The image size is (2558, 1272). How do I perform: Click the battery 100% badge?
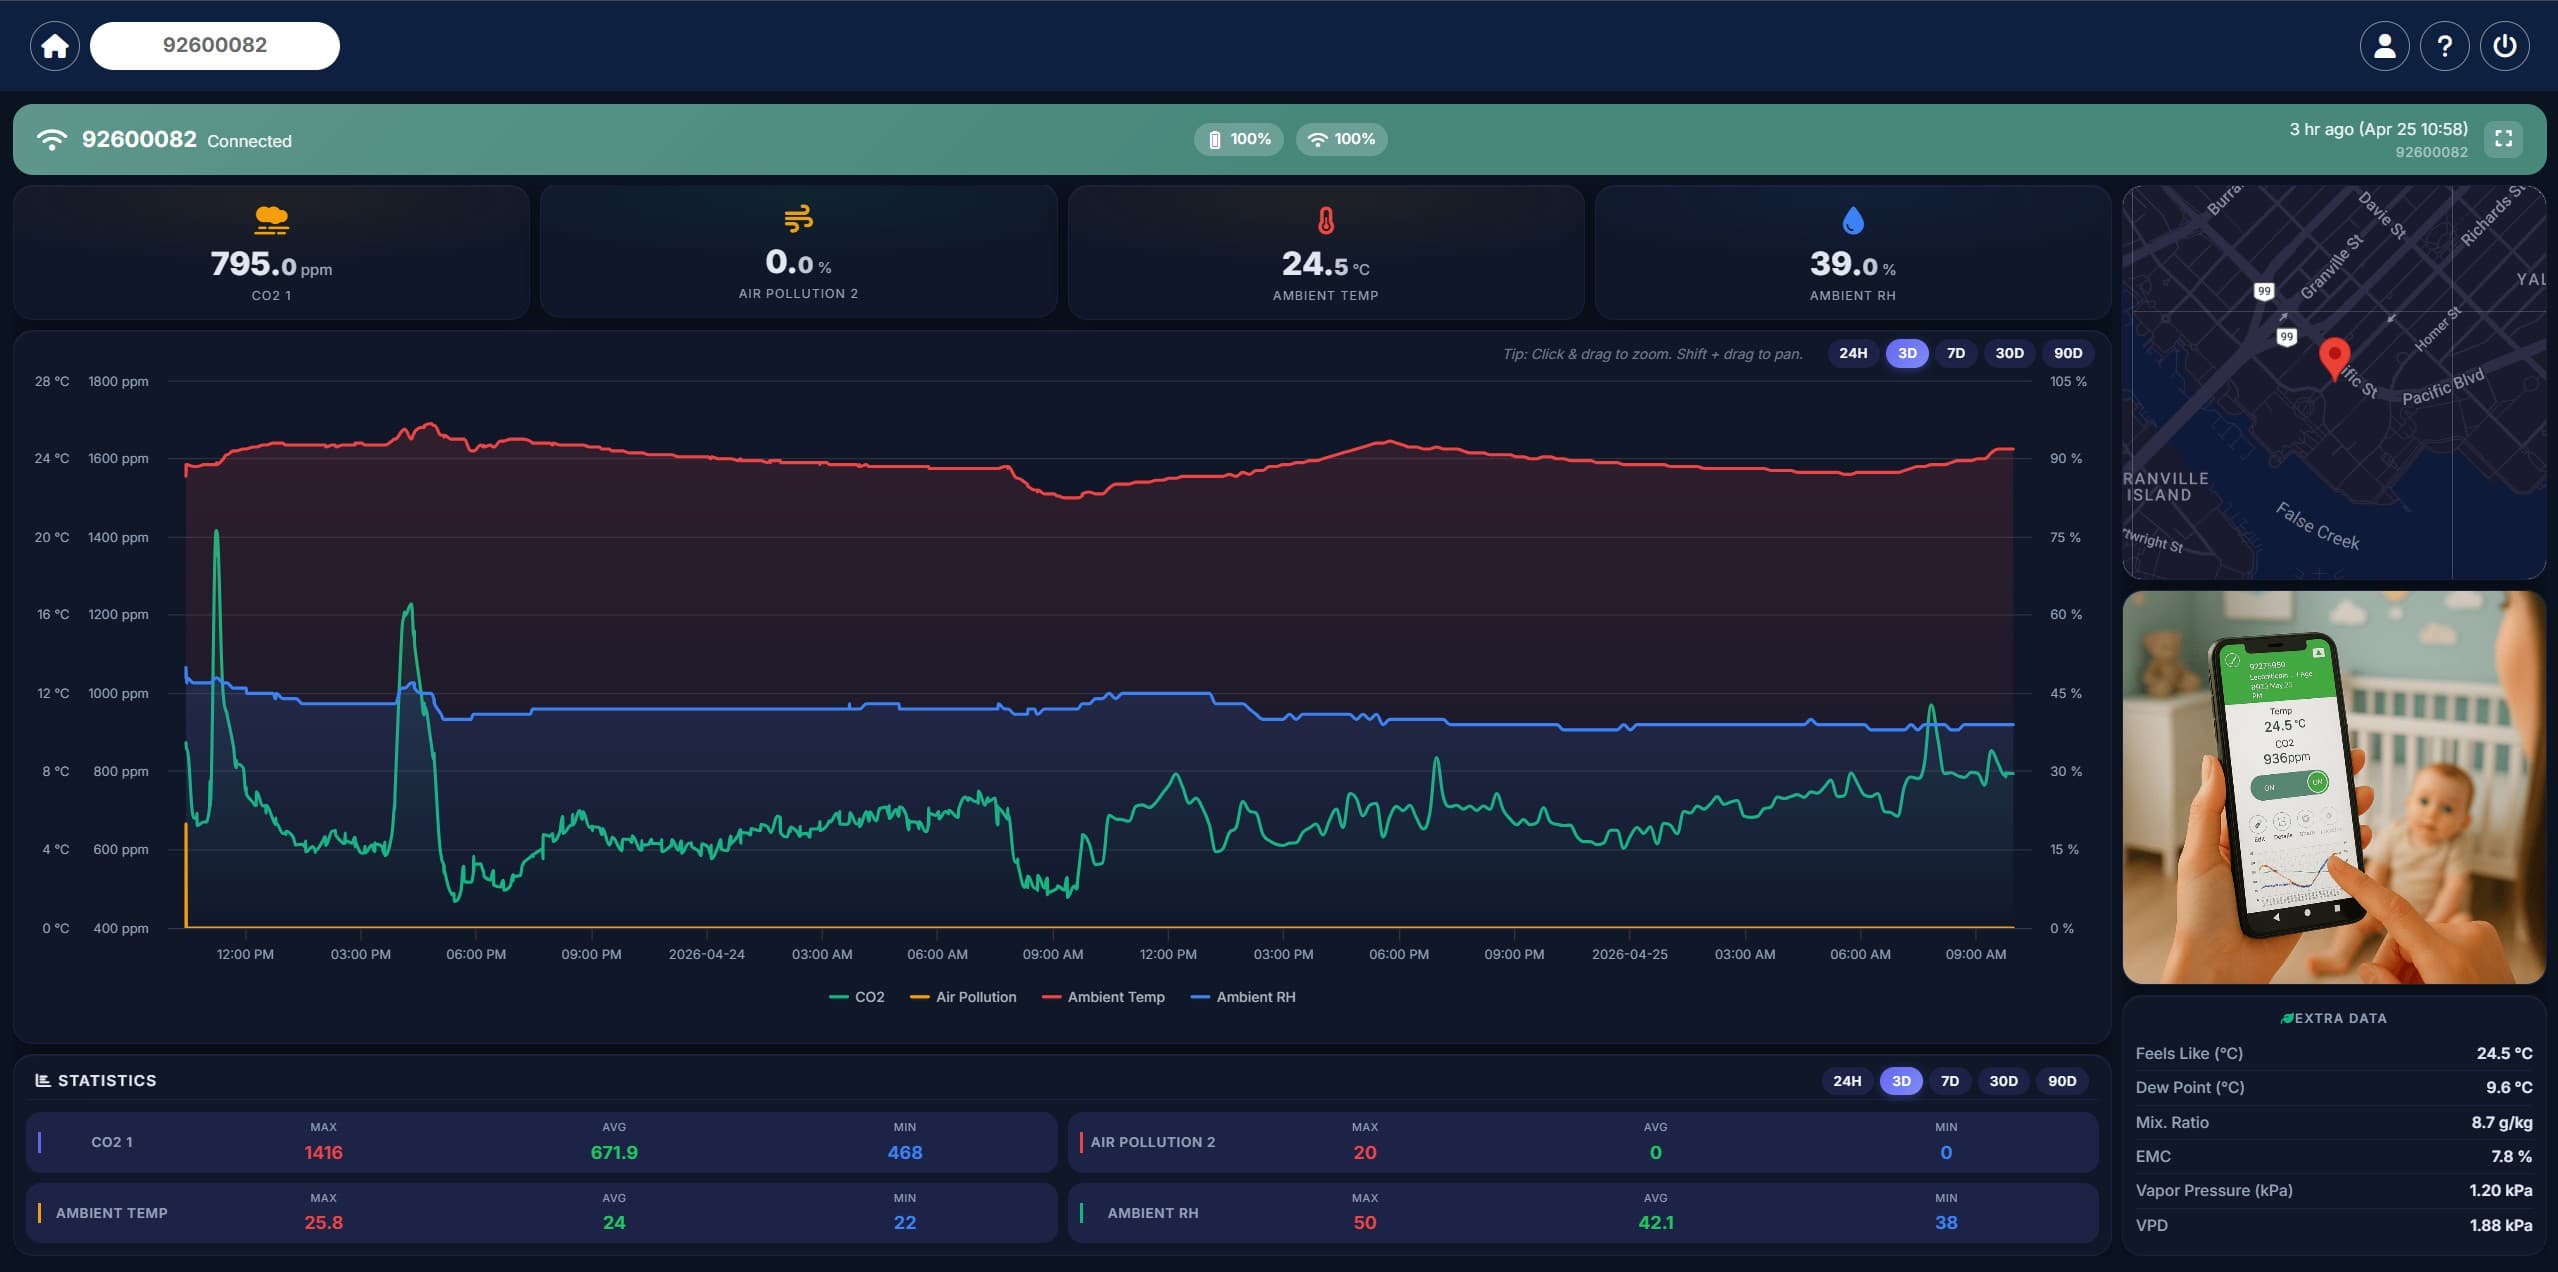1238,139
